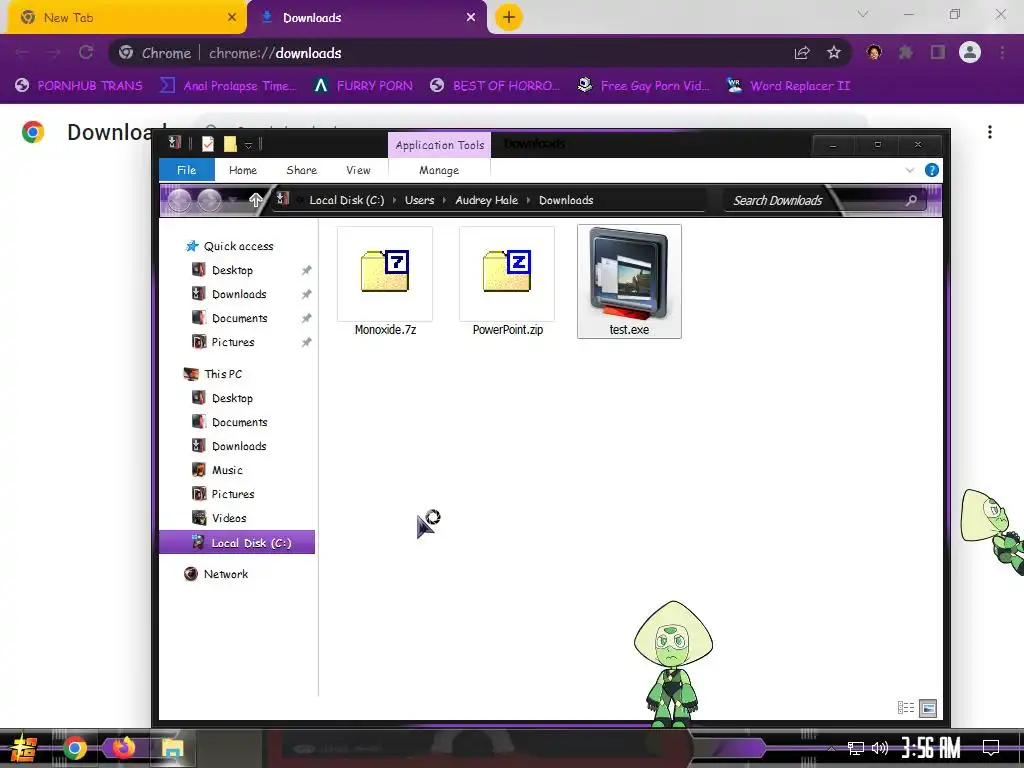Open Chrome profile avatar

[x=970, y=52]
